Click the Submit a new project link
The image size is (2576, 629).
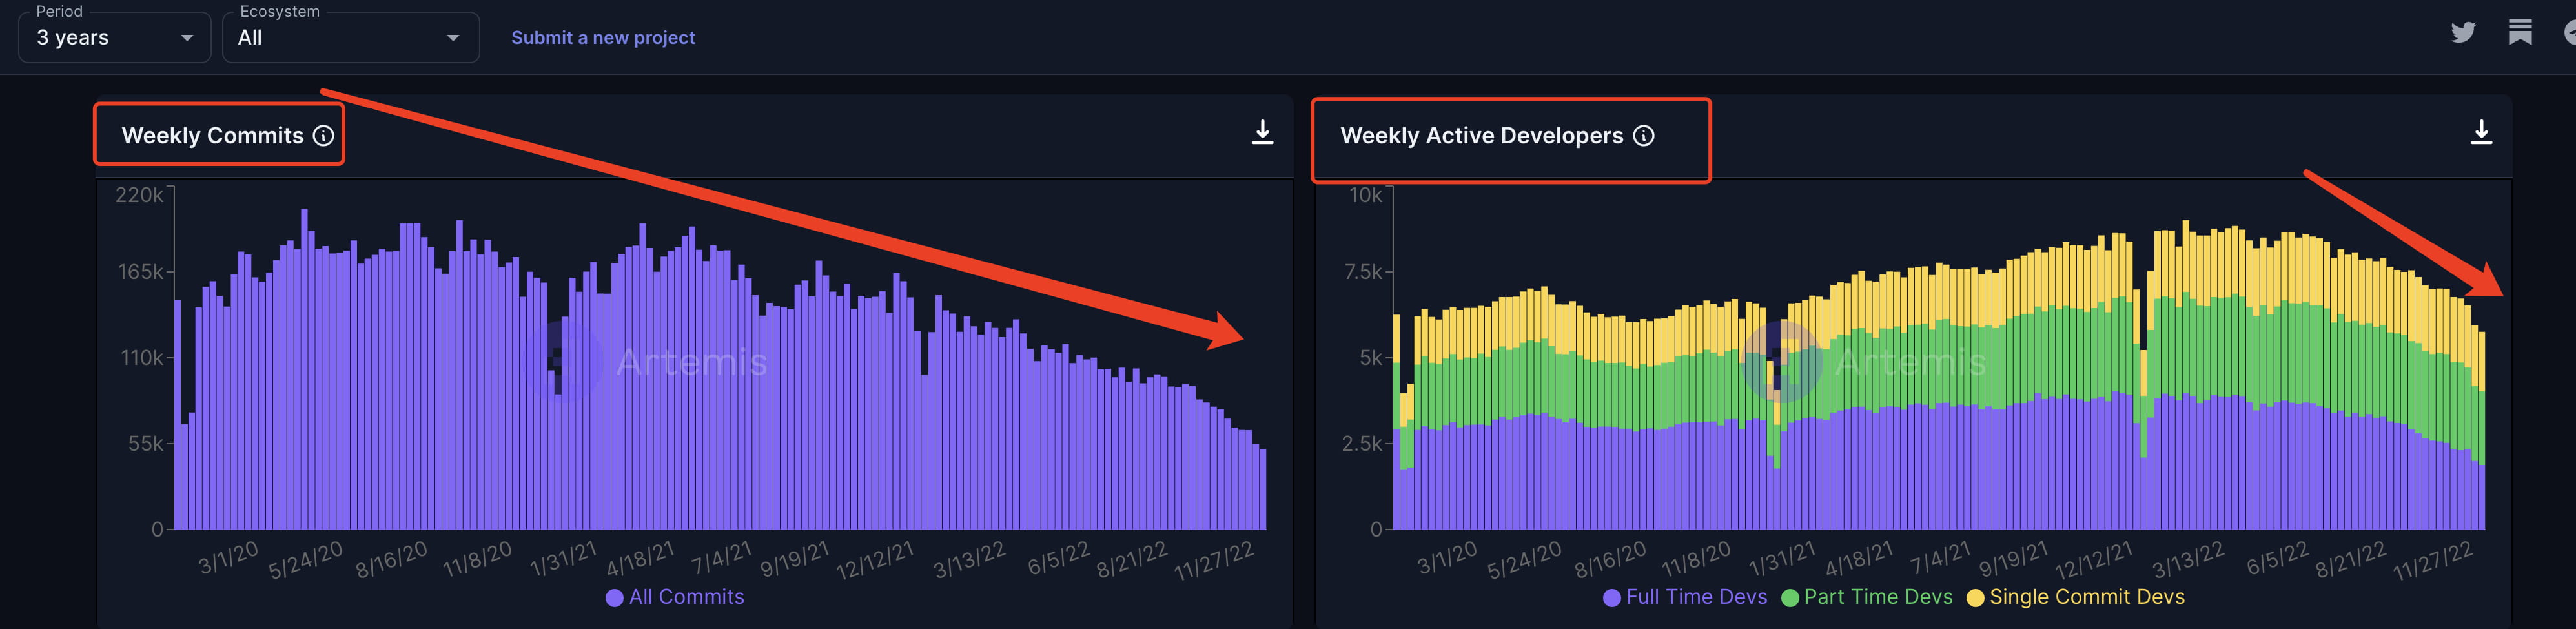point(603,38)
